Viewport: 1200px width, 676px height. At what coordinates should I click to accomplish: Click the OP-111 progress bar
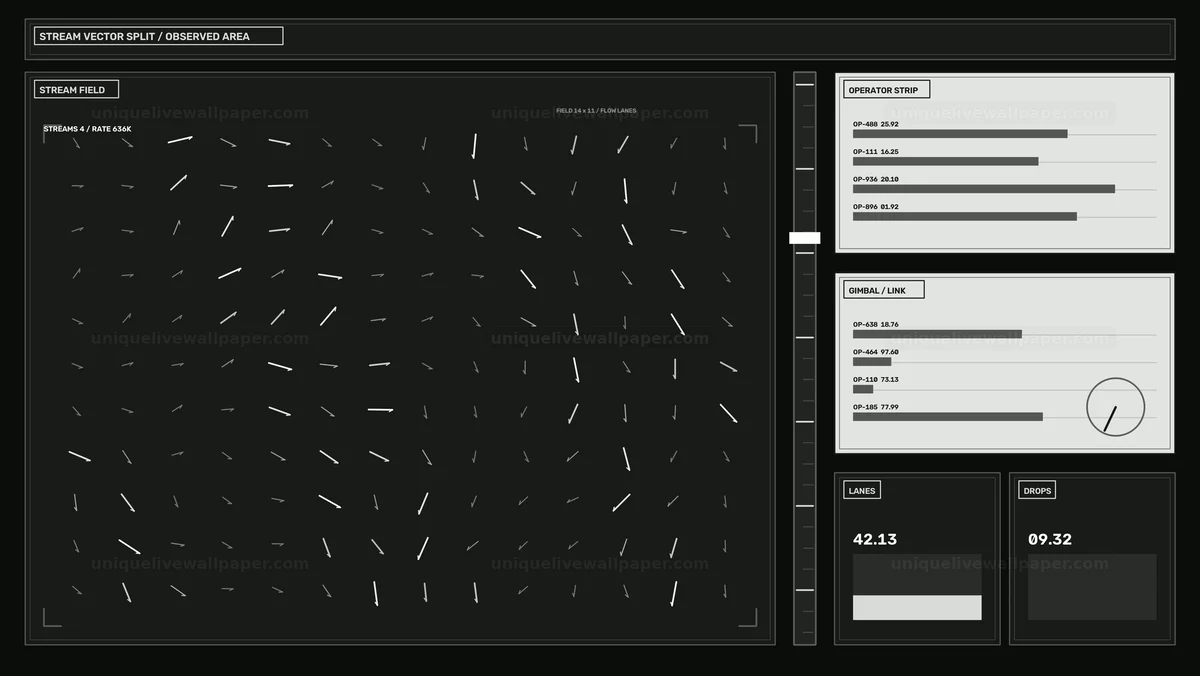tap(946, 161)
